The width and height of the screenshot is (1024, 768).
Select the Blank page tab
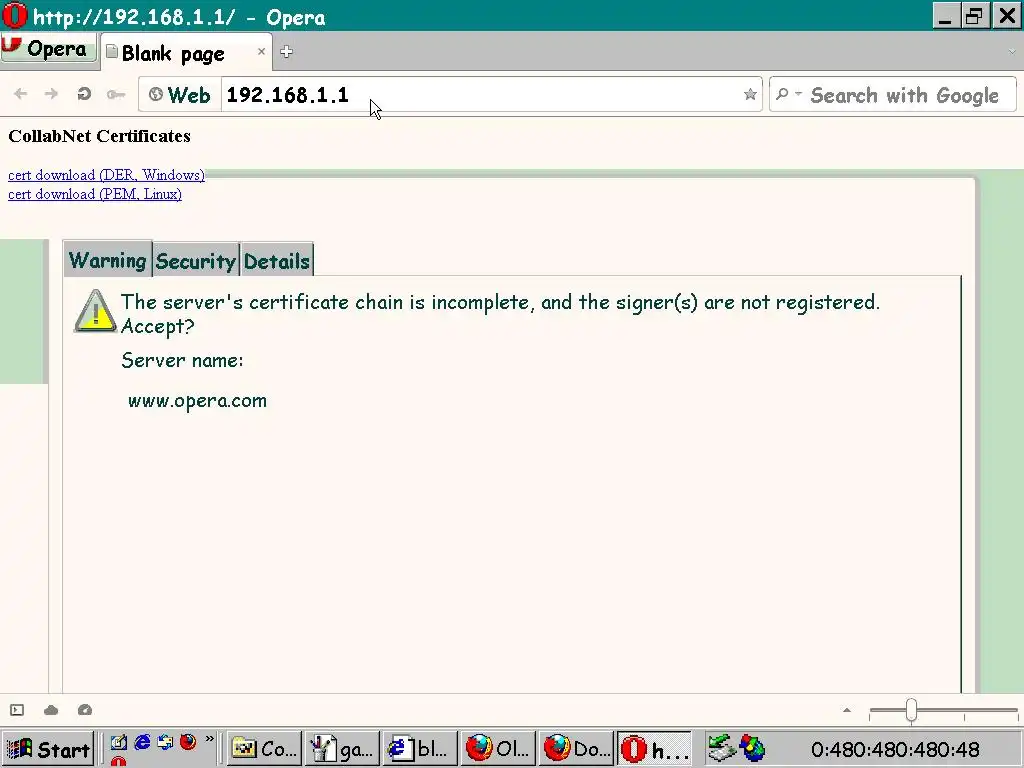[186, 53]
